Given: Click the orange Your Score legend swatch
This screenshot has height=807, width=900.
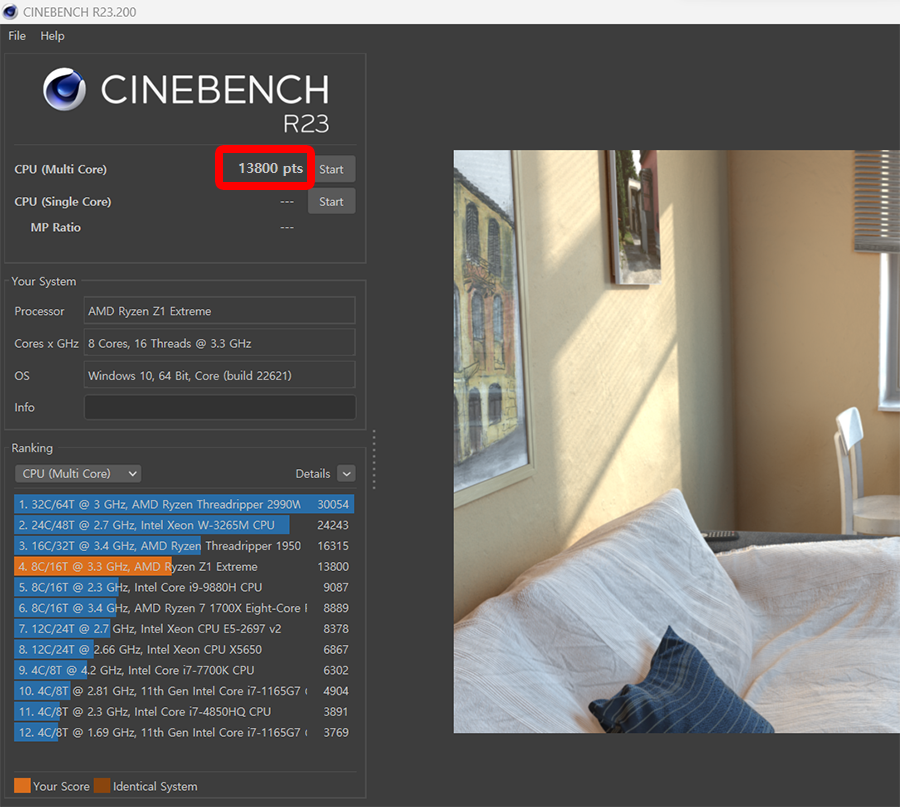Looking at the screenshot, I should 22,786.
